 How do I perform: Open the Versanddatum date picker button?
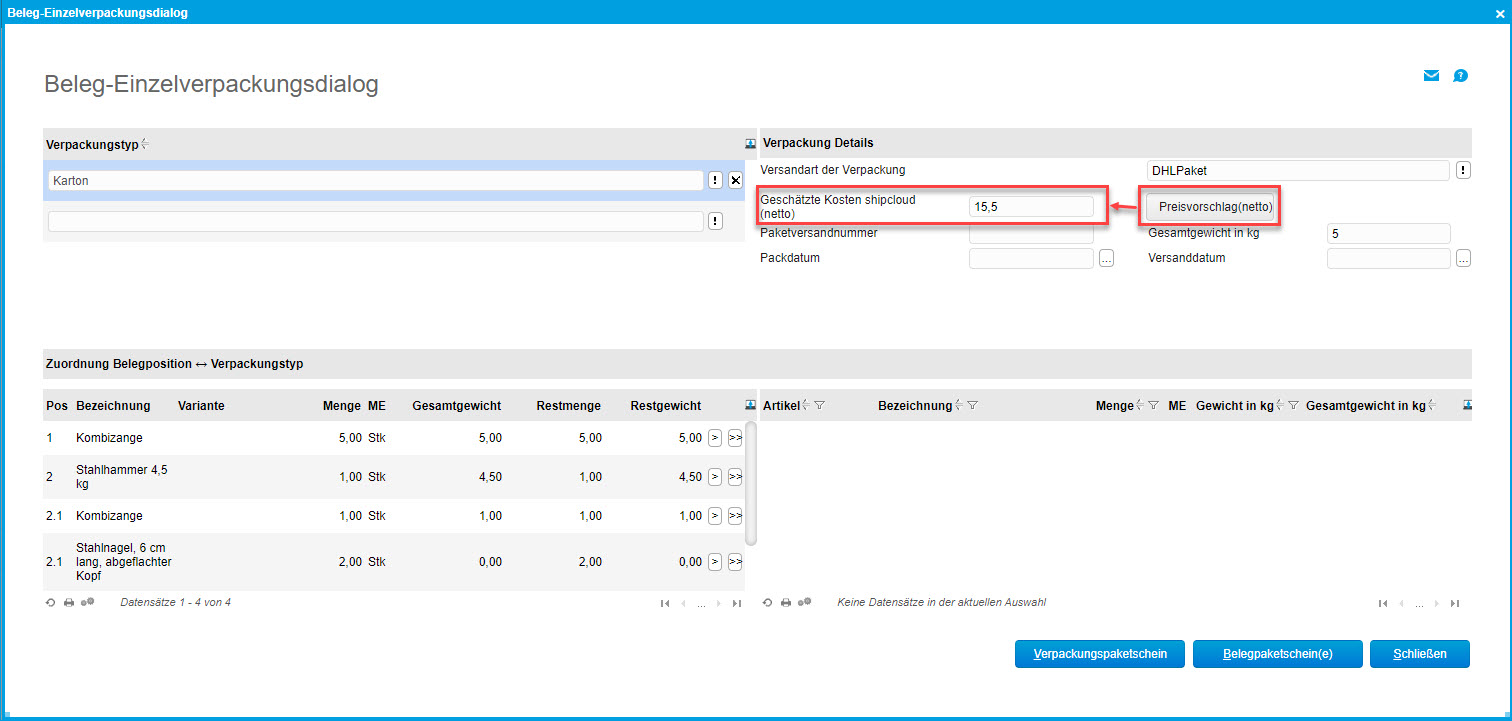click(x=1463, y=258)
